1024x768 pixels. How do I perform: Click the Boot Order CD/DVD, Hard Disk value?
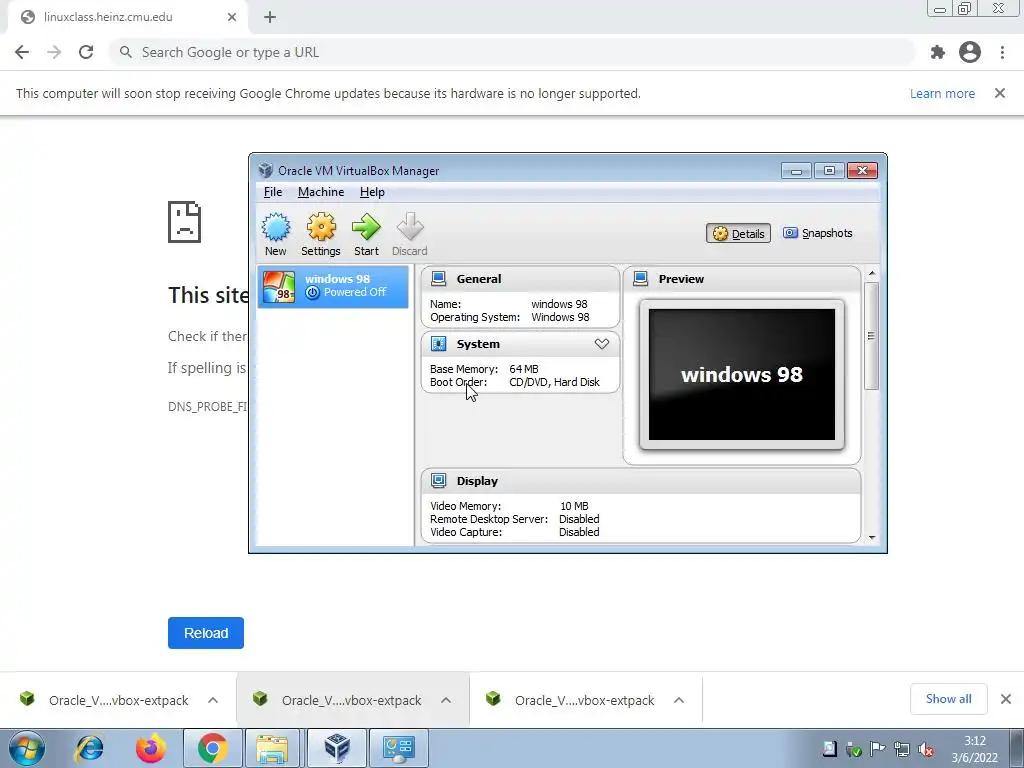point(554,382)
